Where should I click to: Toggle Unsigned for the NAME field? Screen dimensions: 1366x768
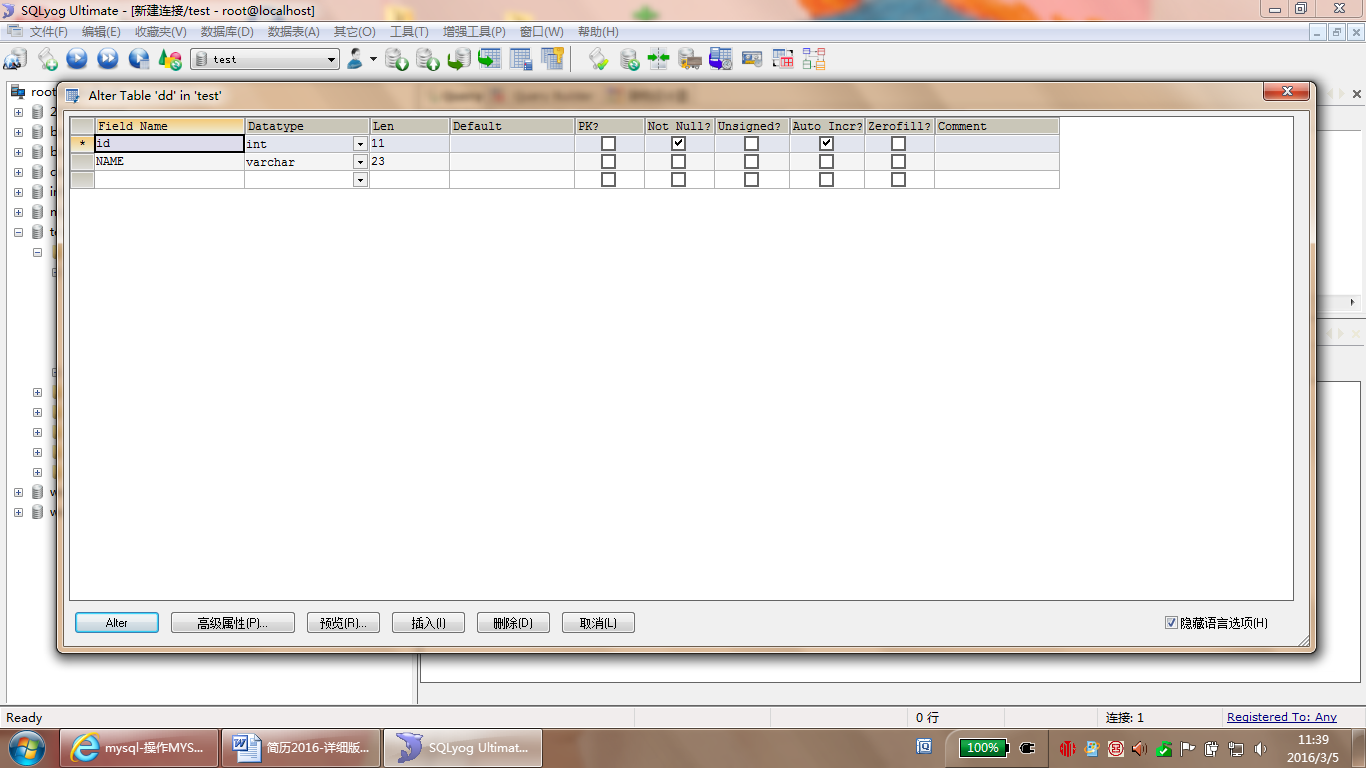click(751, 162)
